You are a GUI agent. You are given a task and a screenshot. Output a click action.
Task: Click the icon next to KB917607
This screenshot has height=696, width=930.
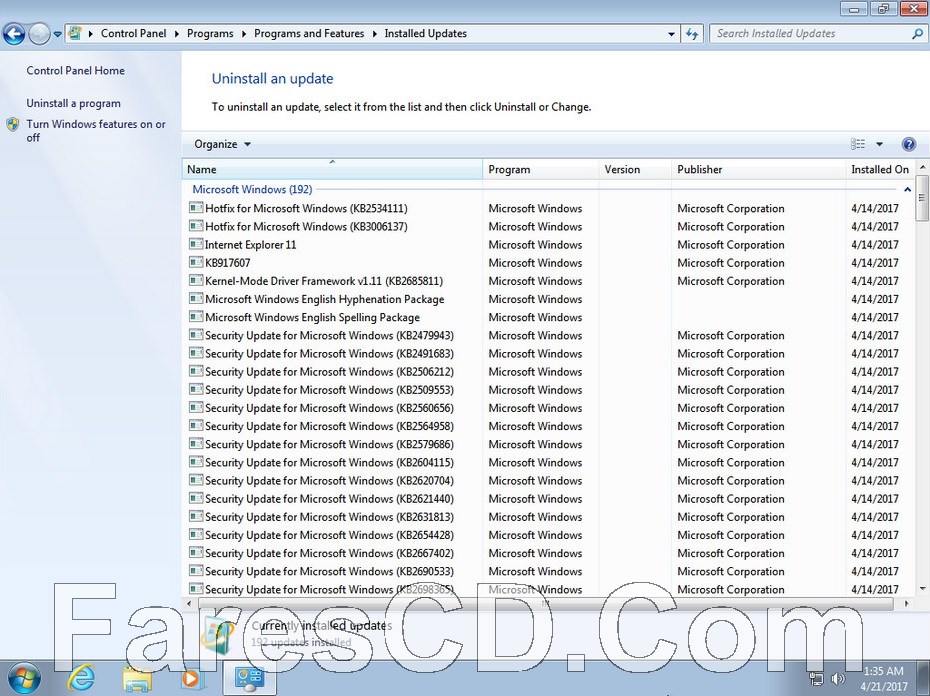[196, 262]
